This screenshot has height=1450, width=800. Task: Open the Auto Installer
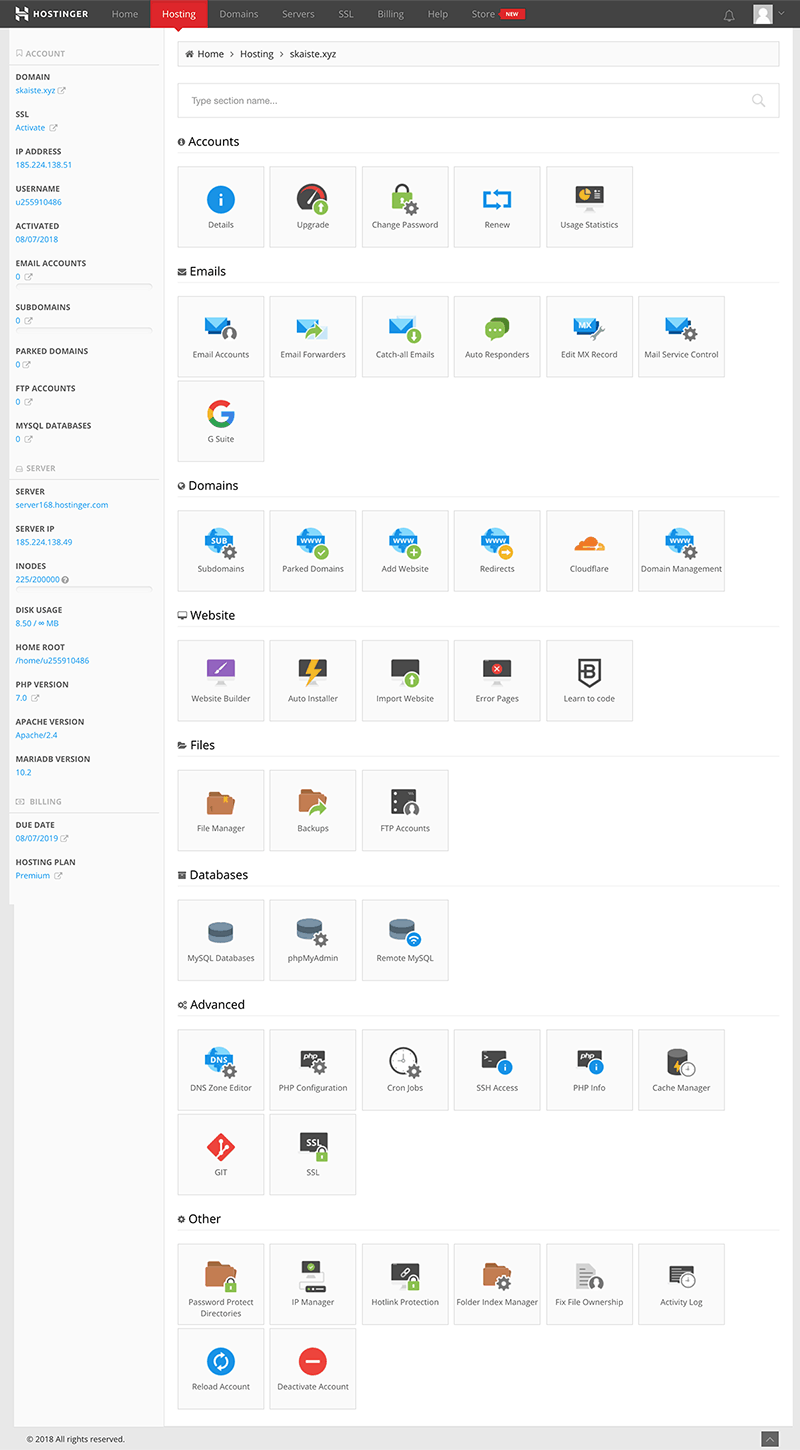[313, 681]
